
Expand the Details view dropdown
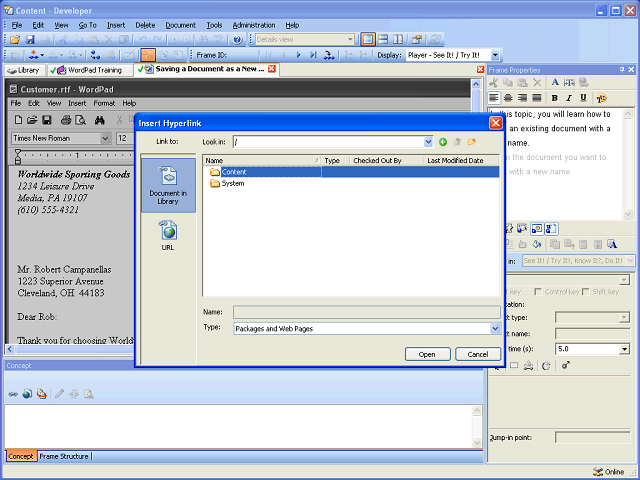[350, 40]
